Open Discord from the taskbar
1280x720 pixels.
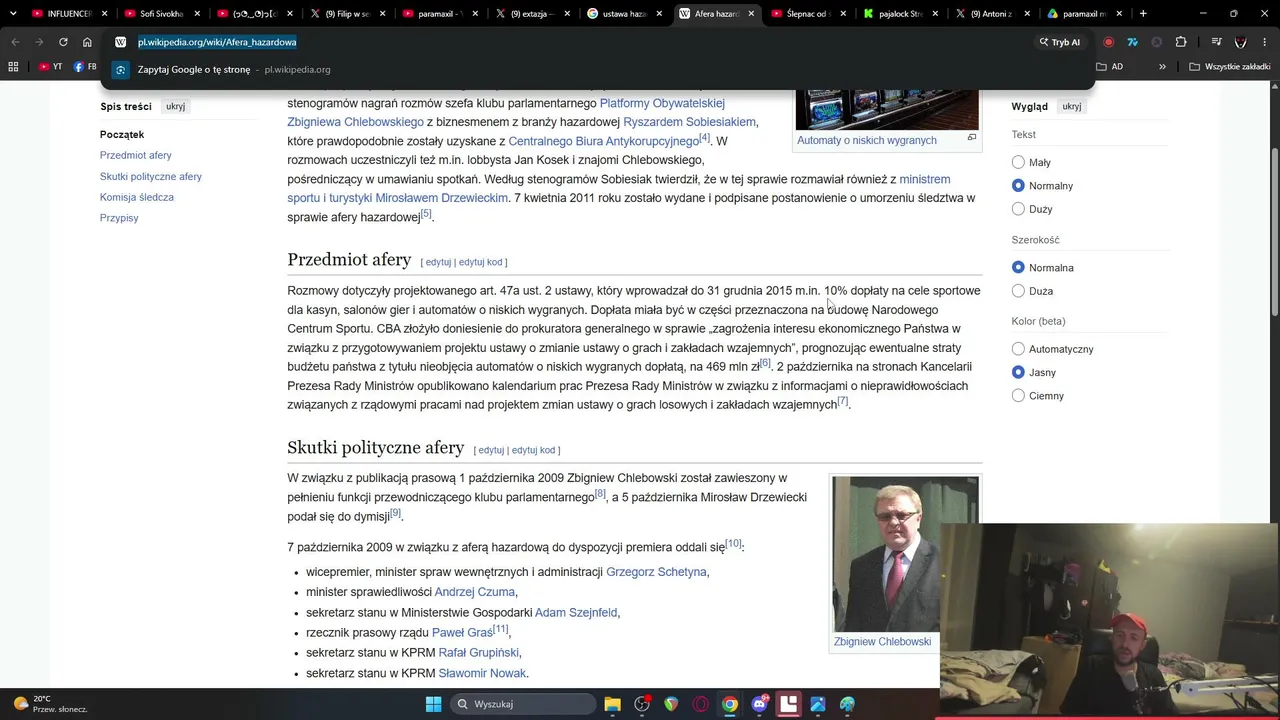(759, 704)
